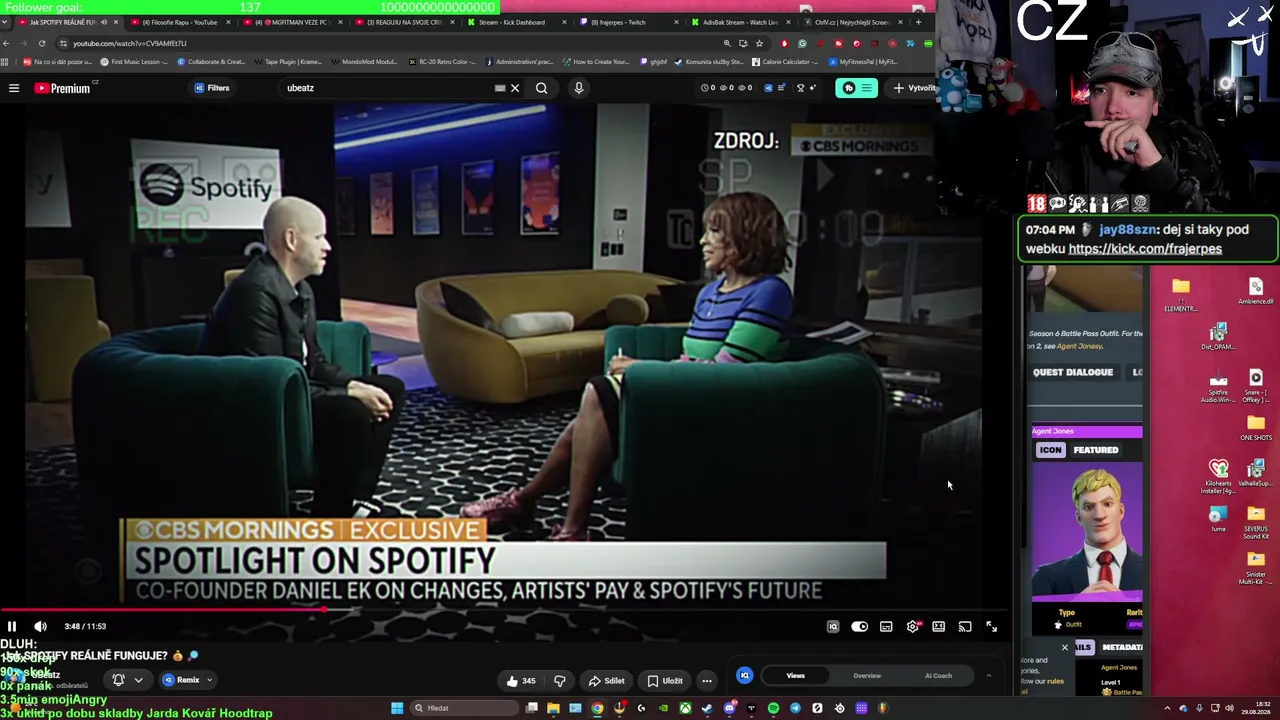Pause the YouTube video

12,626
